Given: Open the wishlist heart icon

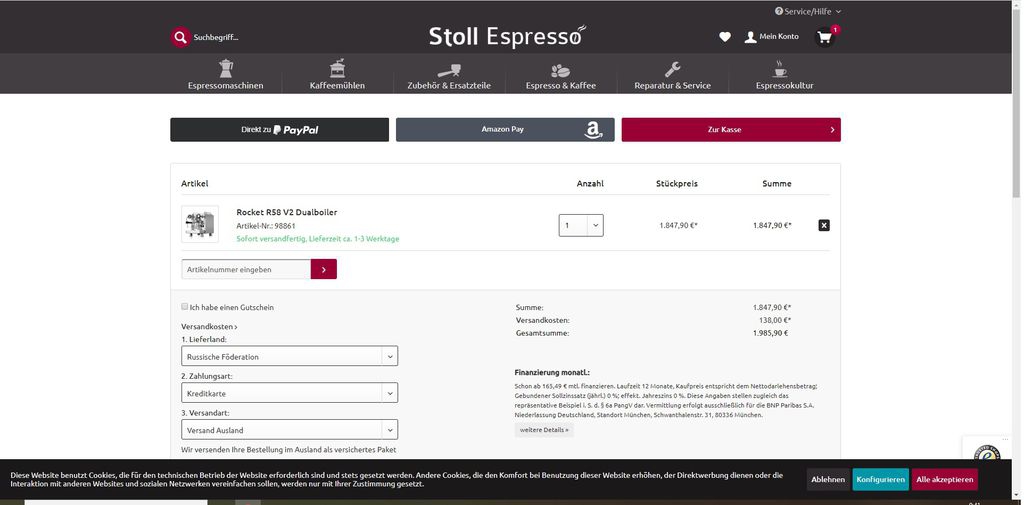Looking at the screenshot, I should tap(725, 37).
